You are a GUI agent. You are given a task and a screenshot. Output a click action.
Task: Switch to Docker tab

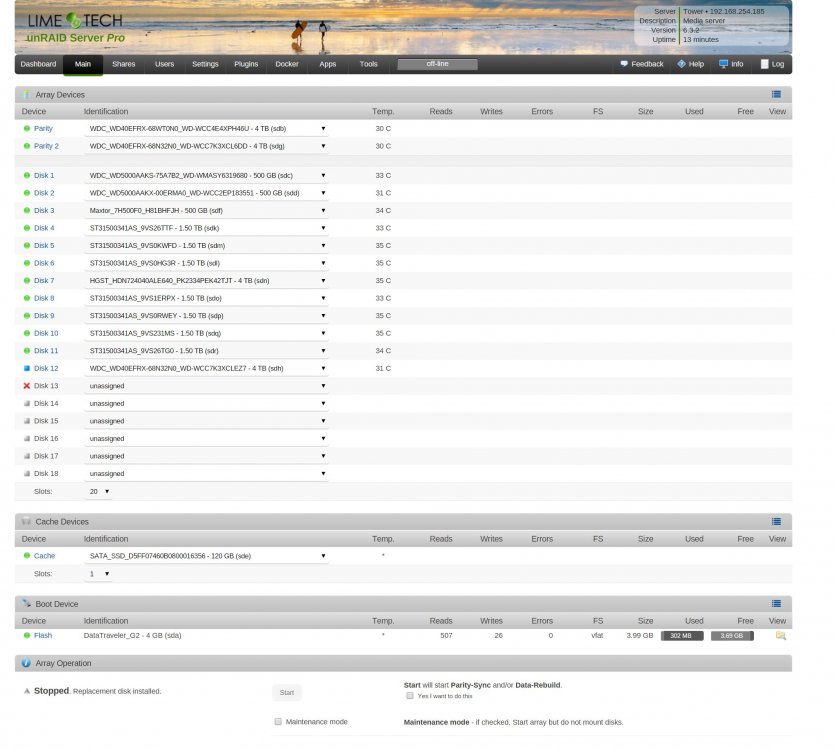[287, 64]
